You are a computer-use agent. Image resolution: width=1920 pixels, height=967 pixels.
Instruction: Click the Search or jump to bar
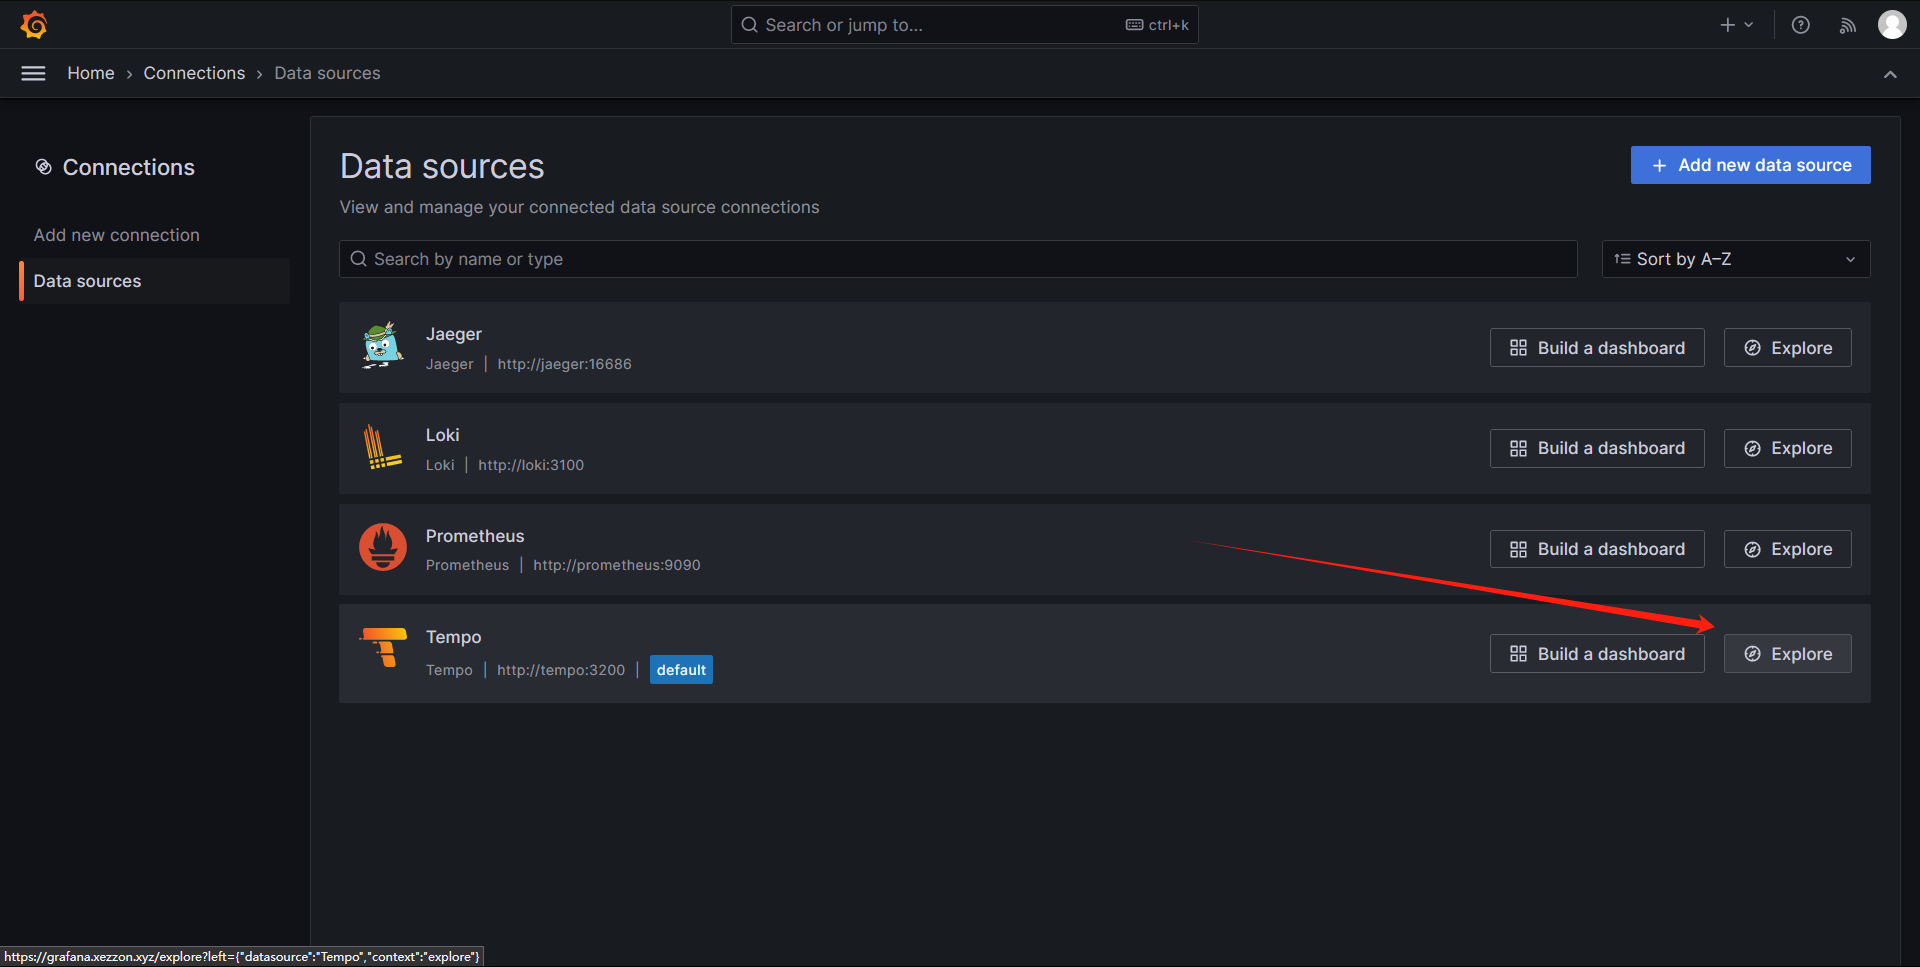pyautogui.click(x=940, y=25)
